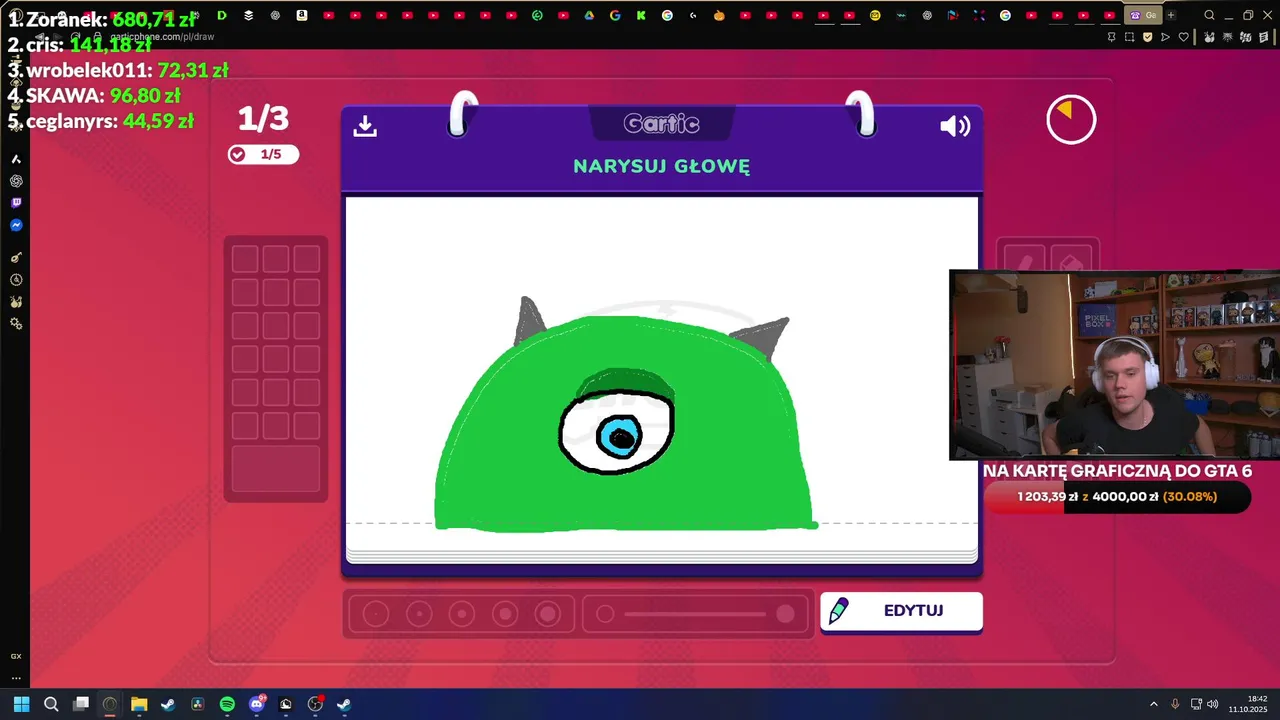Open Twitch from the Opera sidebar
This screenshot has height=720, width=1280.
pos(16,203)
